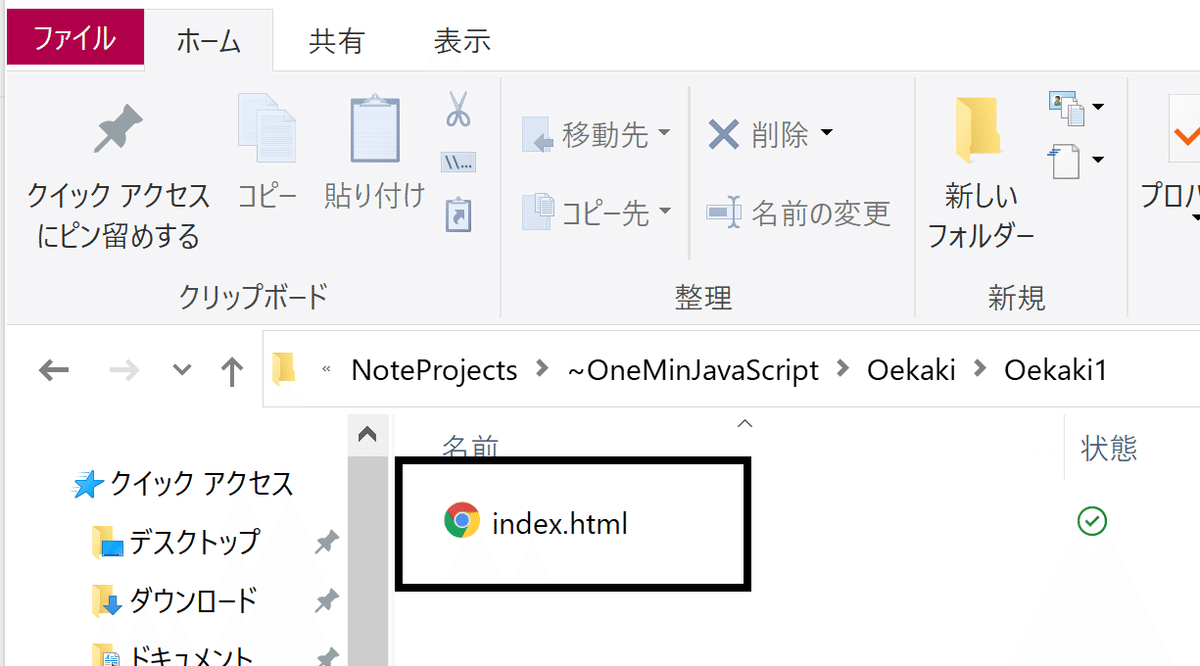The image size is (1200, 666).
Task: Click the NoteProjects breadcrumb segment
Action: (x=434, y=371)
